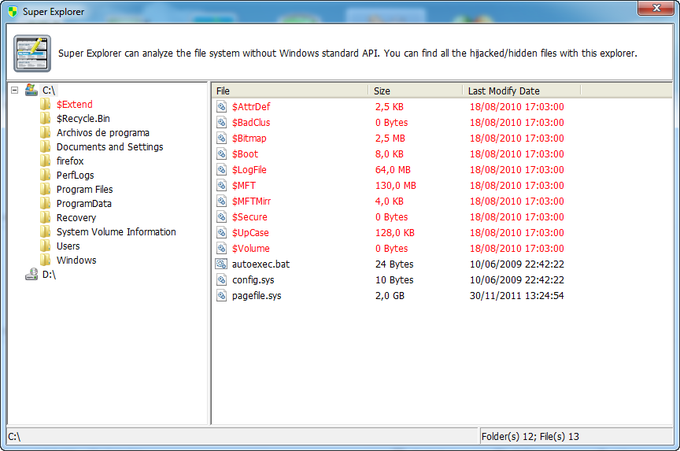The image size is (680, 451).
Task: Click the $Secure file icon
Action: point(222,217)
